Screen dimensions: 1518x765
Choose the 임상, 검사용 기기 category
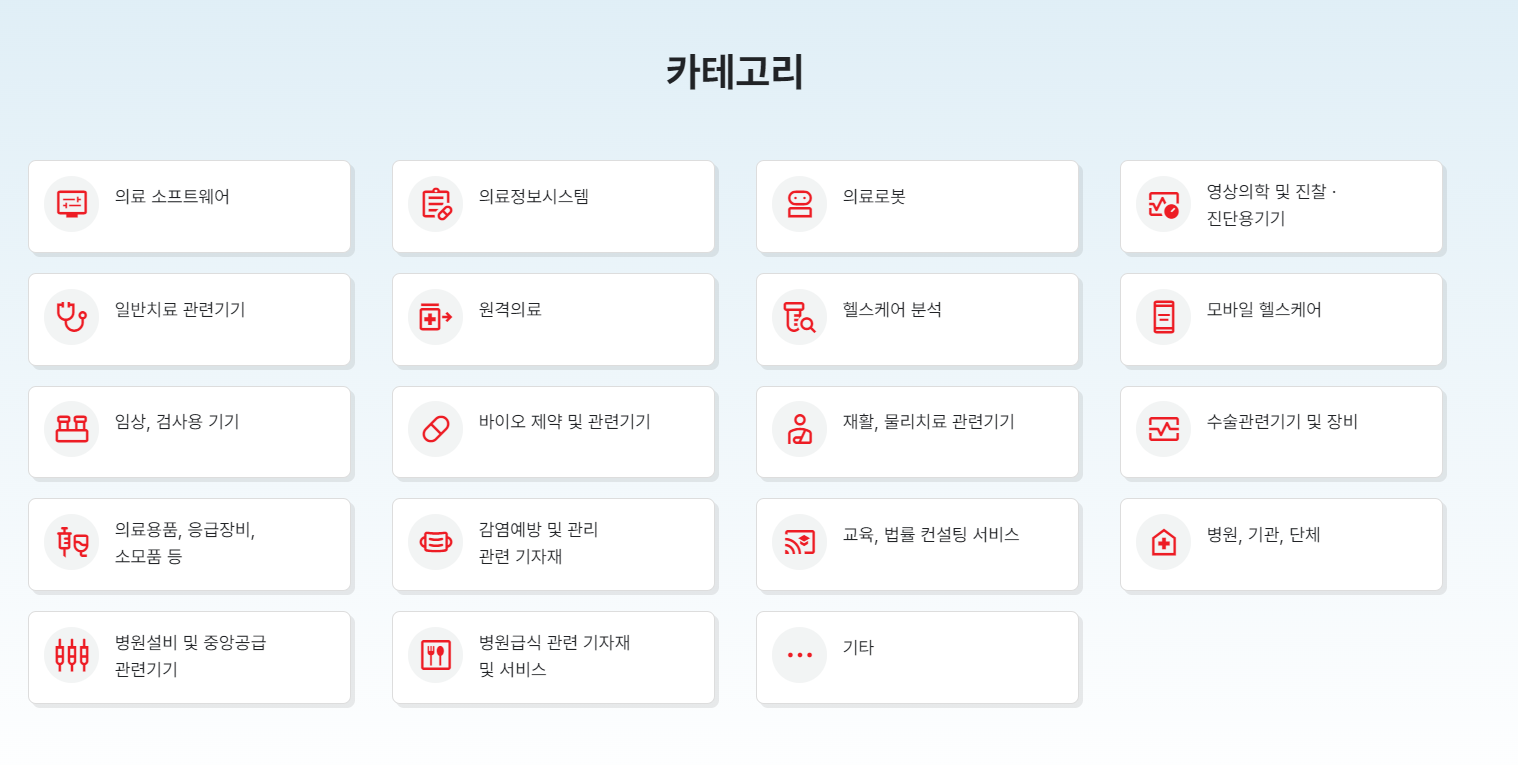tap(189, 432)
